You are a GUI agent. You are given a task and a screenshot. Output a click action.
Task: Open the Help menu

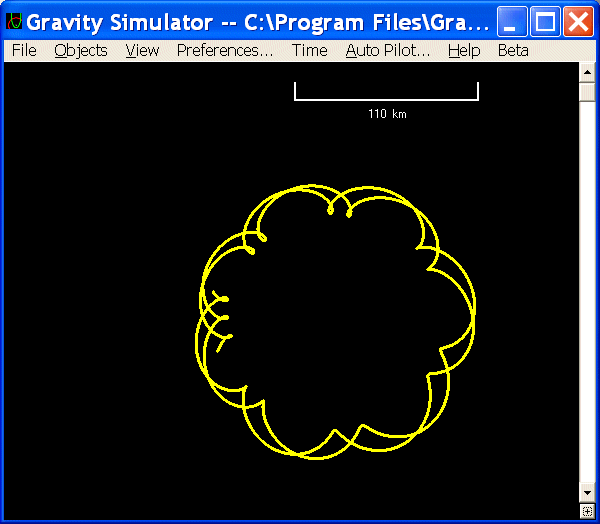(x=464, y=51)
